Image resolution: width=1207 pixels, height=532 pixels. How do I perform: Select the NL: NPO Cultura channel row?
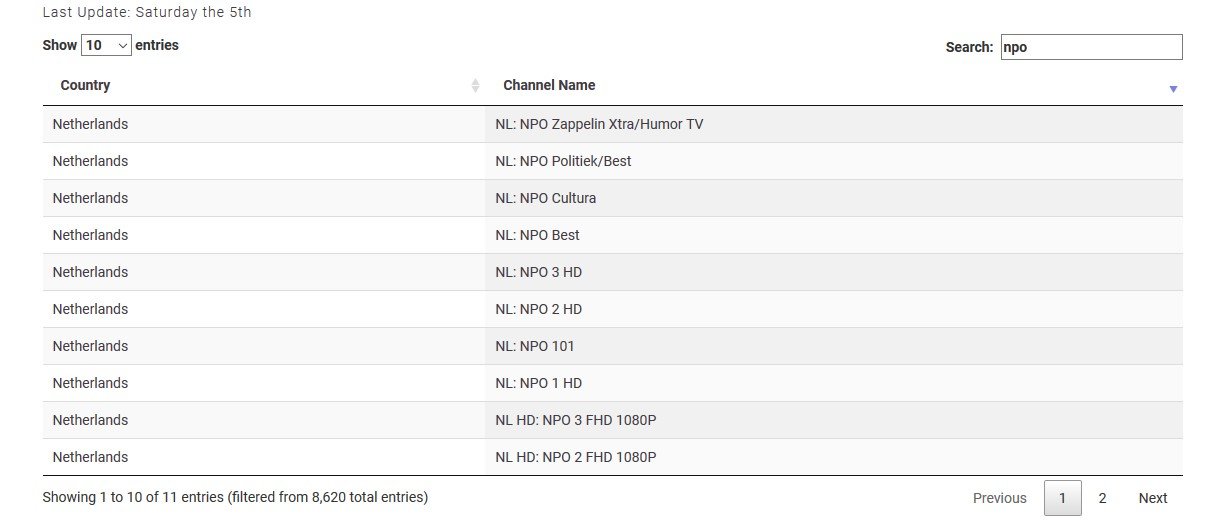coord(545,198)
